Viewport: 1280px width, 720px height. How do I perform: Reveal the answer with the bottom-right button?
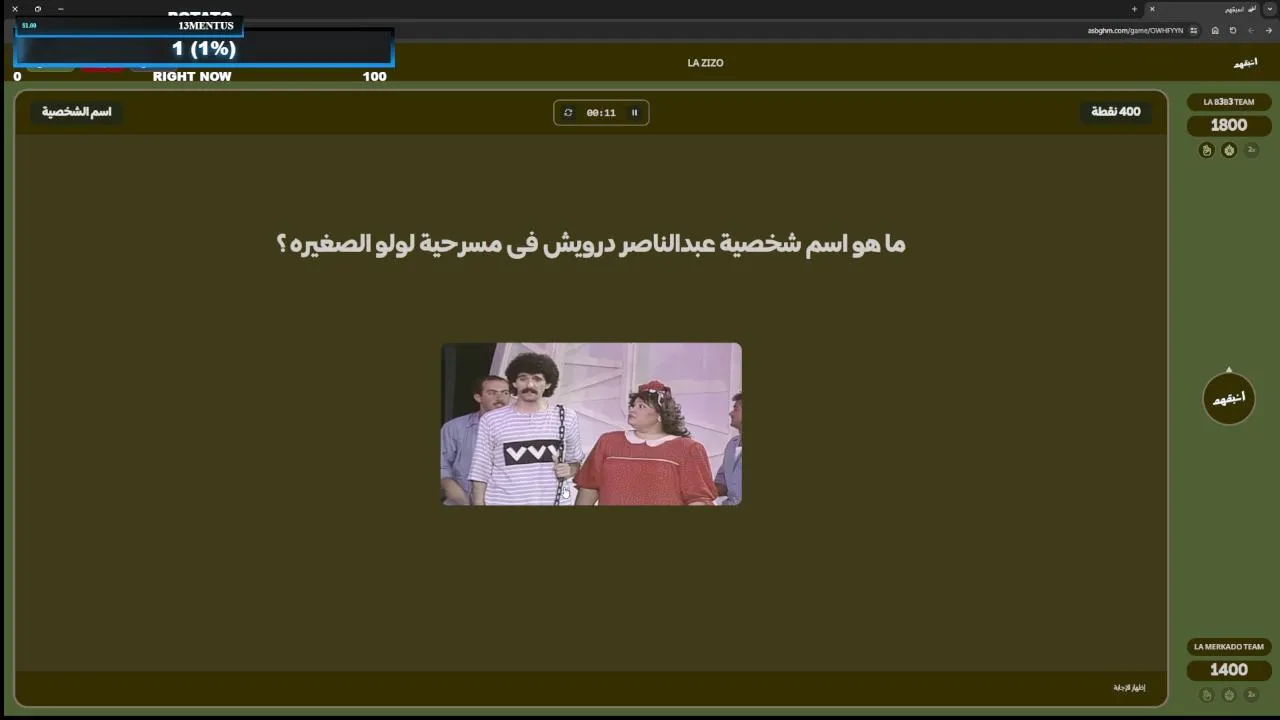[x=1129, y=688]
